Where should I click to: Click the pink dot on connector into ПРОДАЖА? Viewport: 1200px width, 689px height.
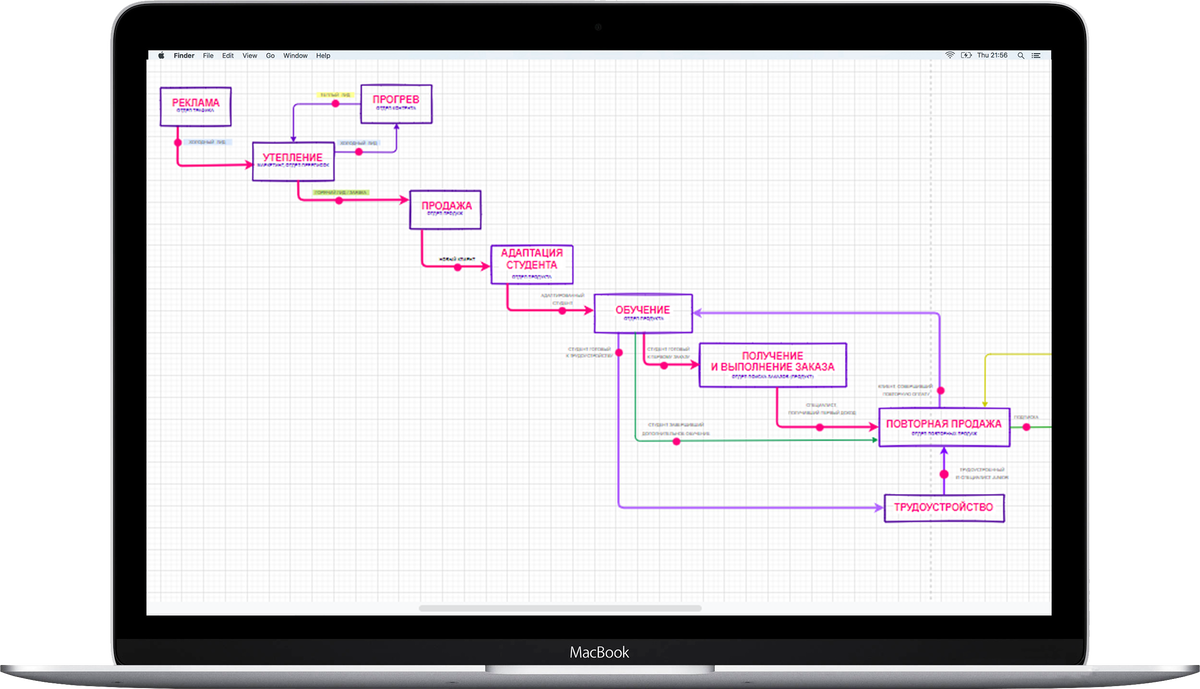[x=338, y=201]
